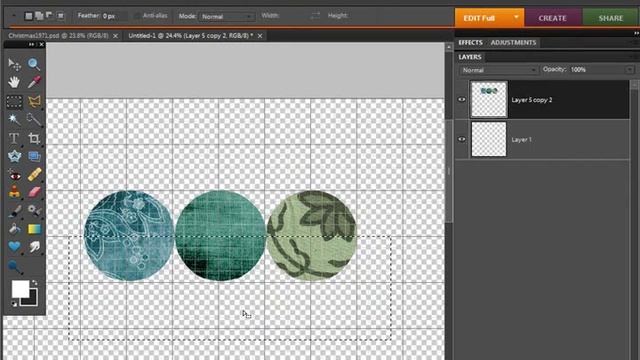Select the Quick Selection brush tool
Screen dimensions: 640x360
34,119
